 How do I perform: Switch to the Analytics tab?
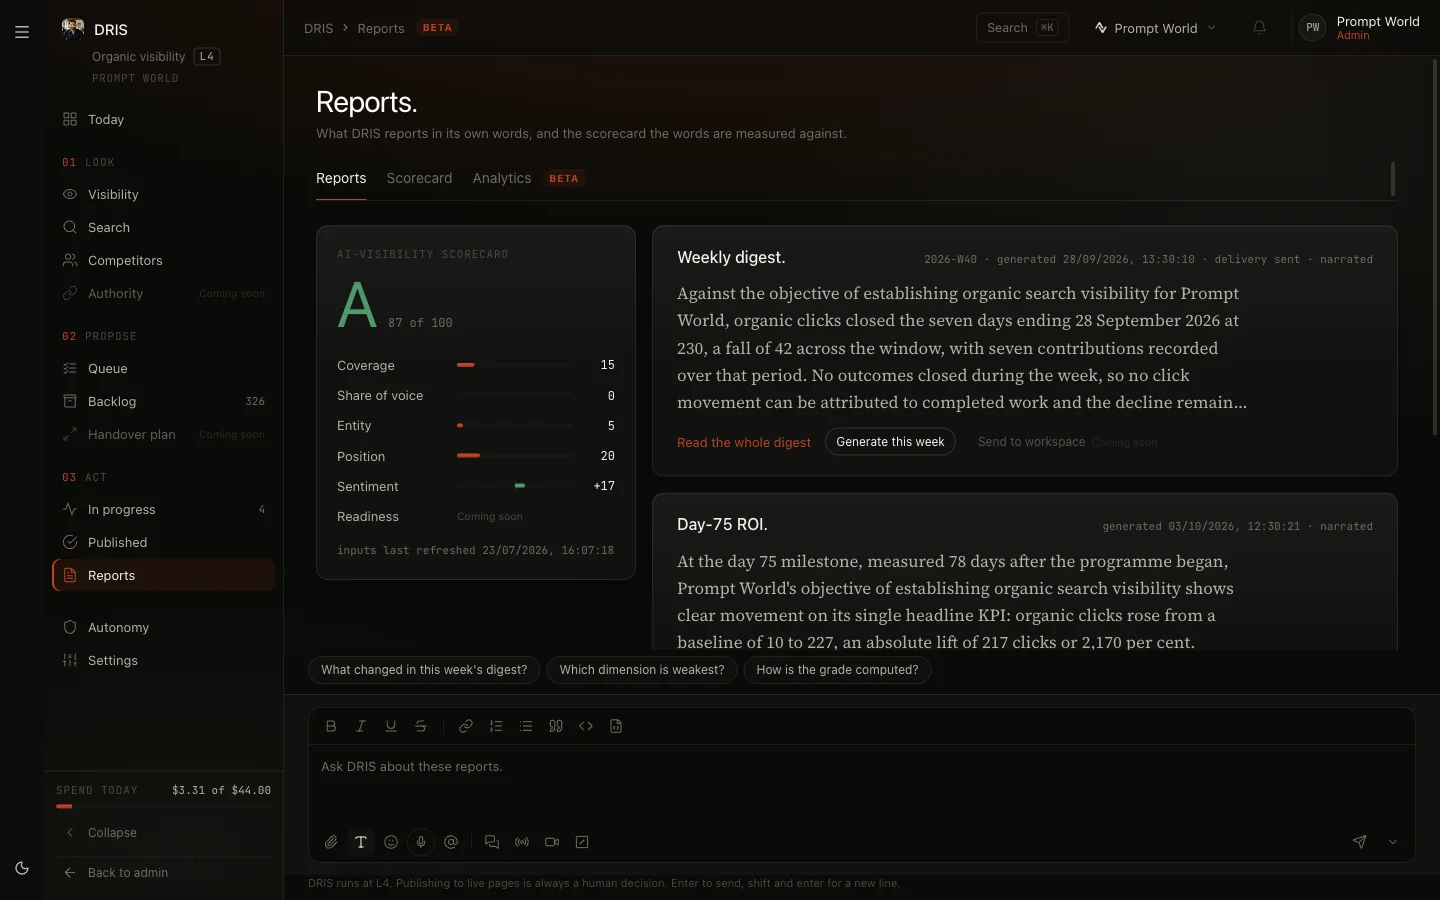coord(502,178)
